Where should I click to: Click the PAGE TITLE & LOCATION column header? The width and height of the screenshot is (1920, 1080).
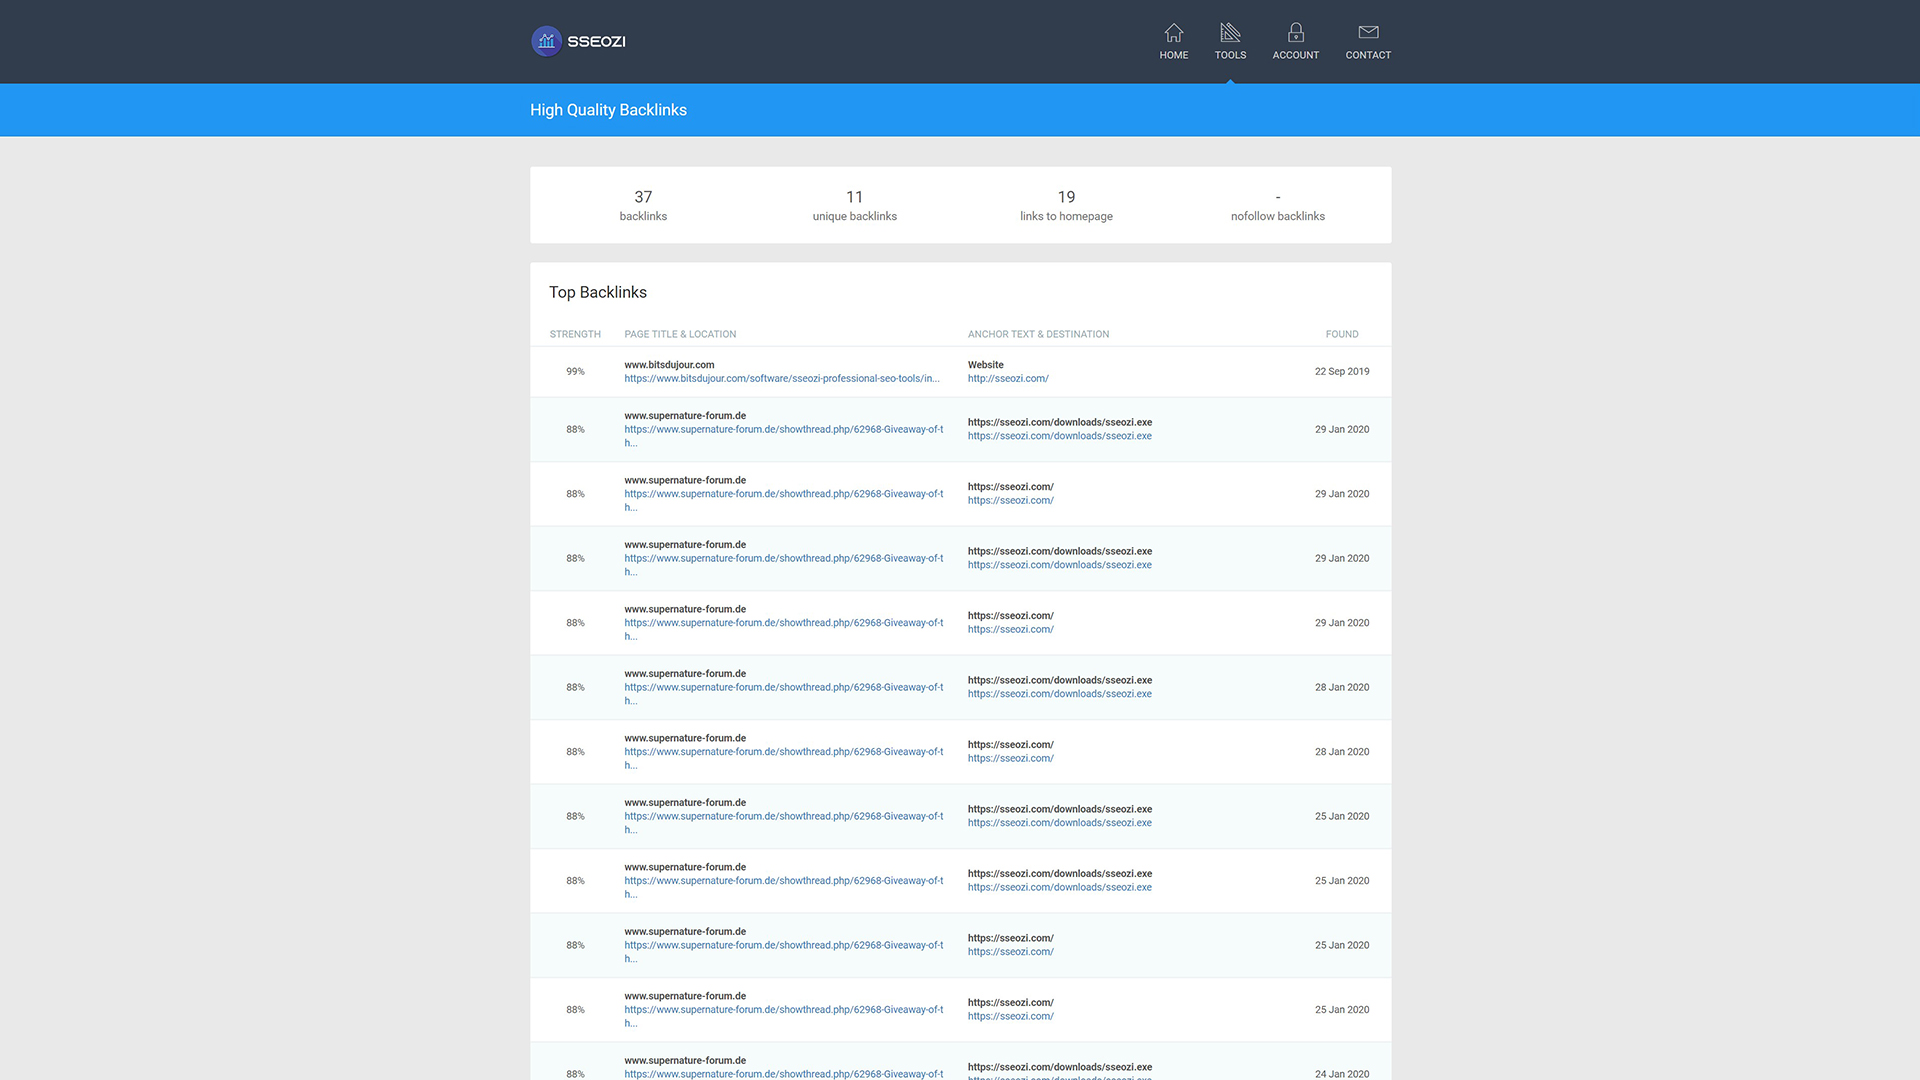680,334
